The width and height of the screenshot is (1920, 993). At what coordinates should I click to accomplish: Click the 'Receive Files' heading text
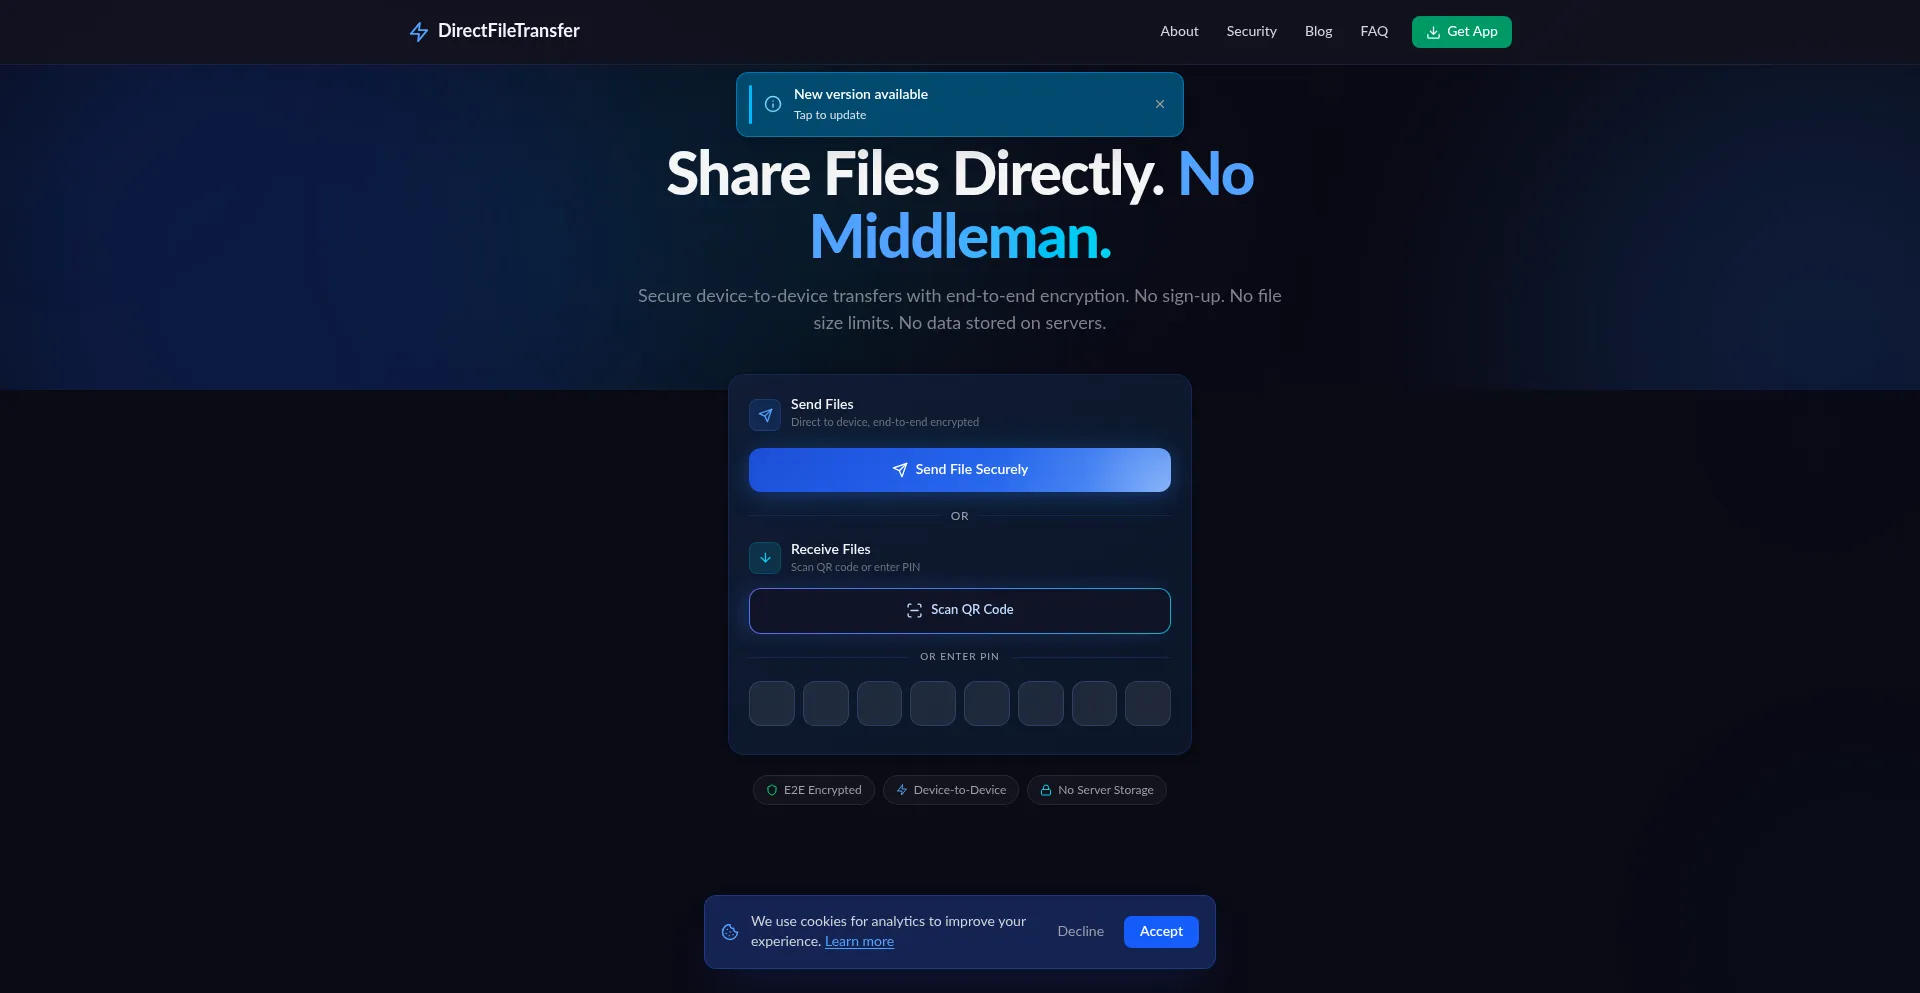(x=830, y=550)
